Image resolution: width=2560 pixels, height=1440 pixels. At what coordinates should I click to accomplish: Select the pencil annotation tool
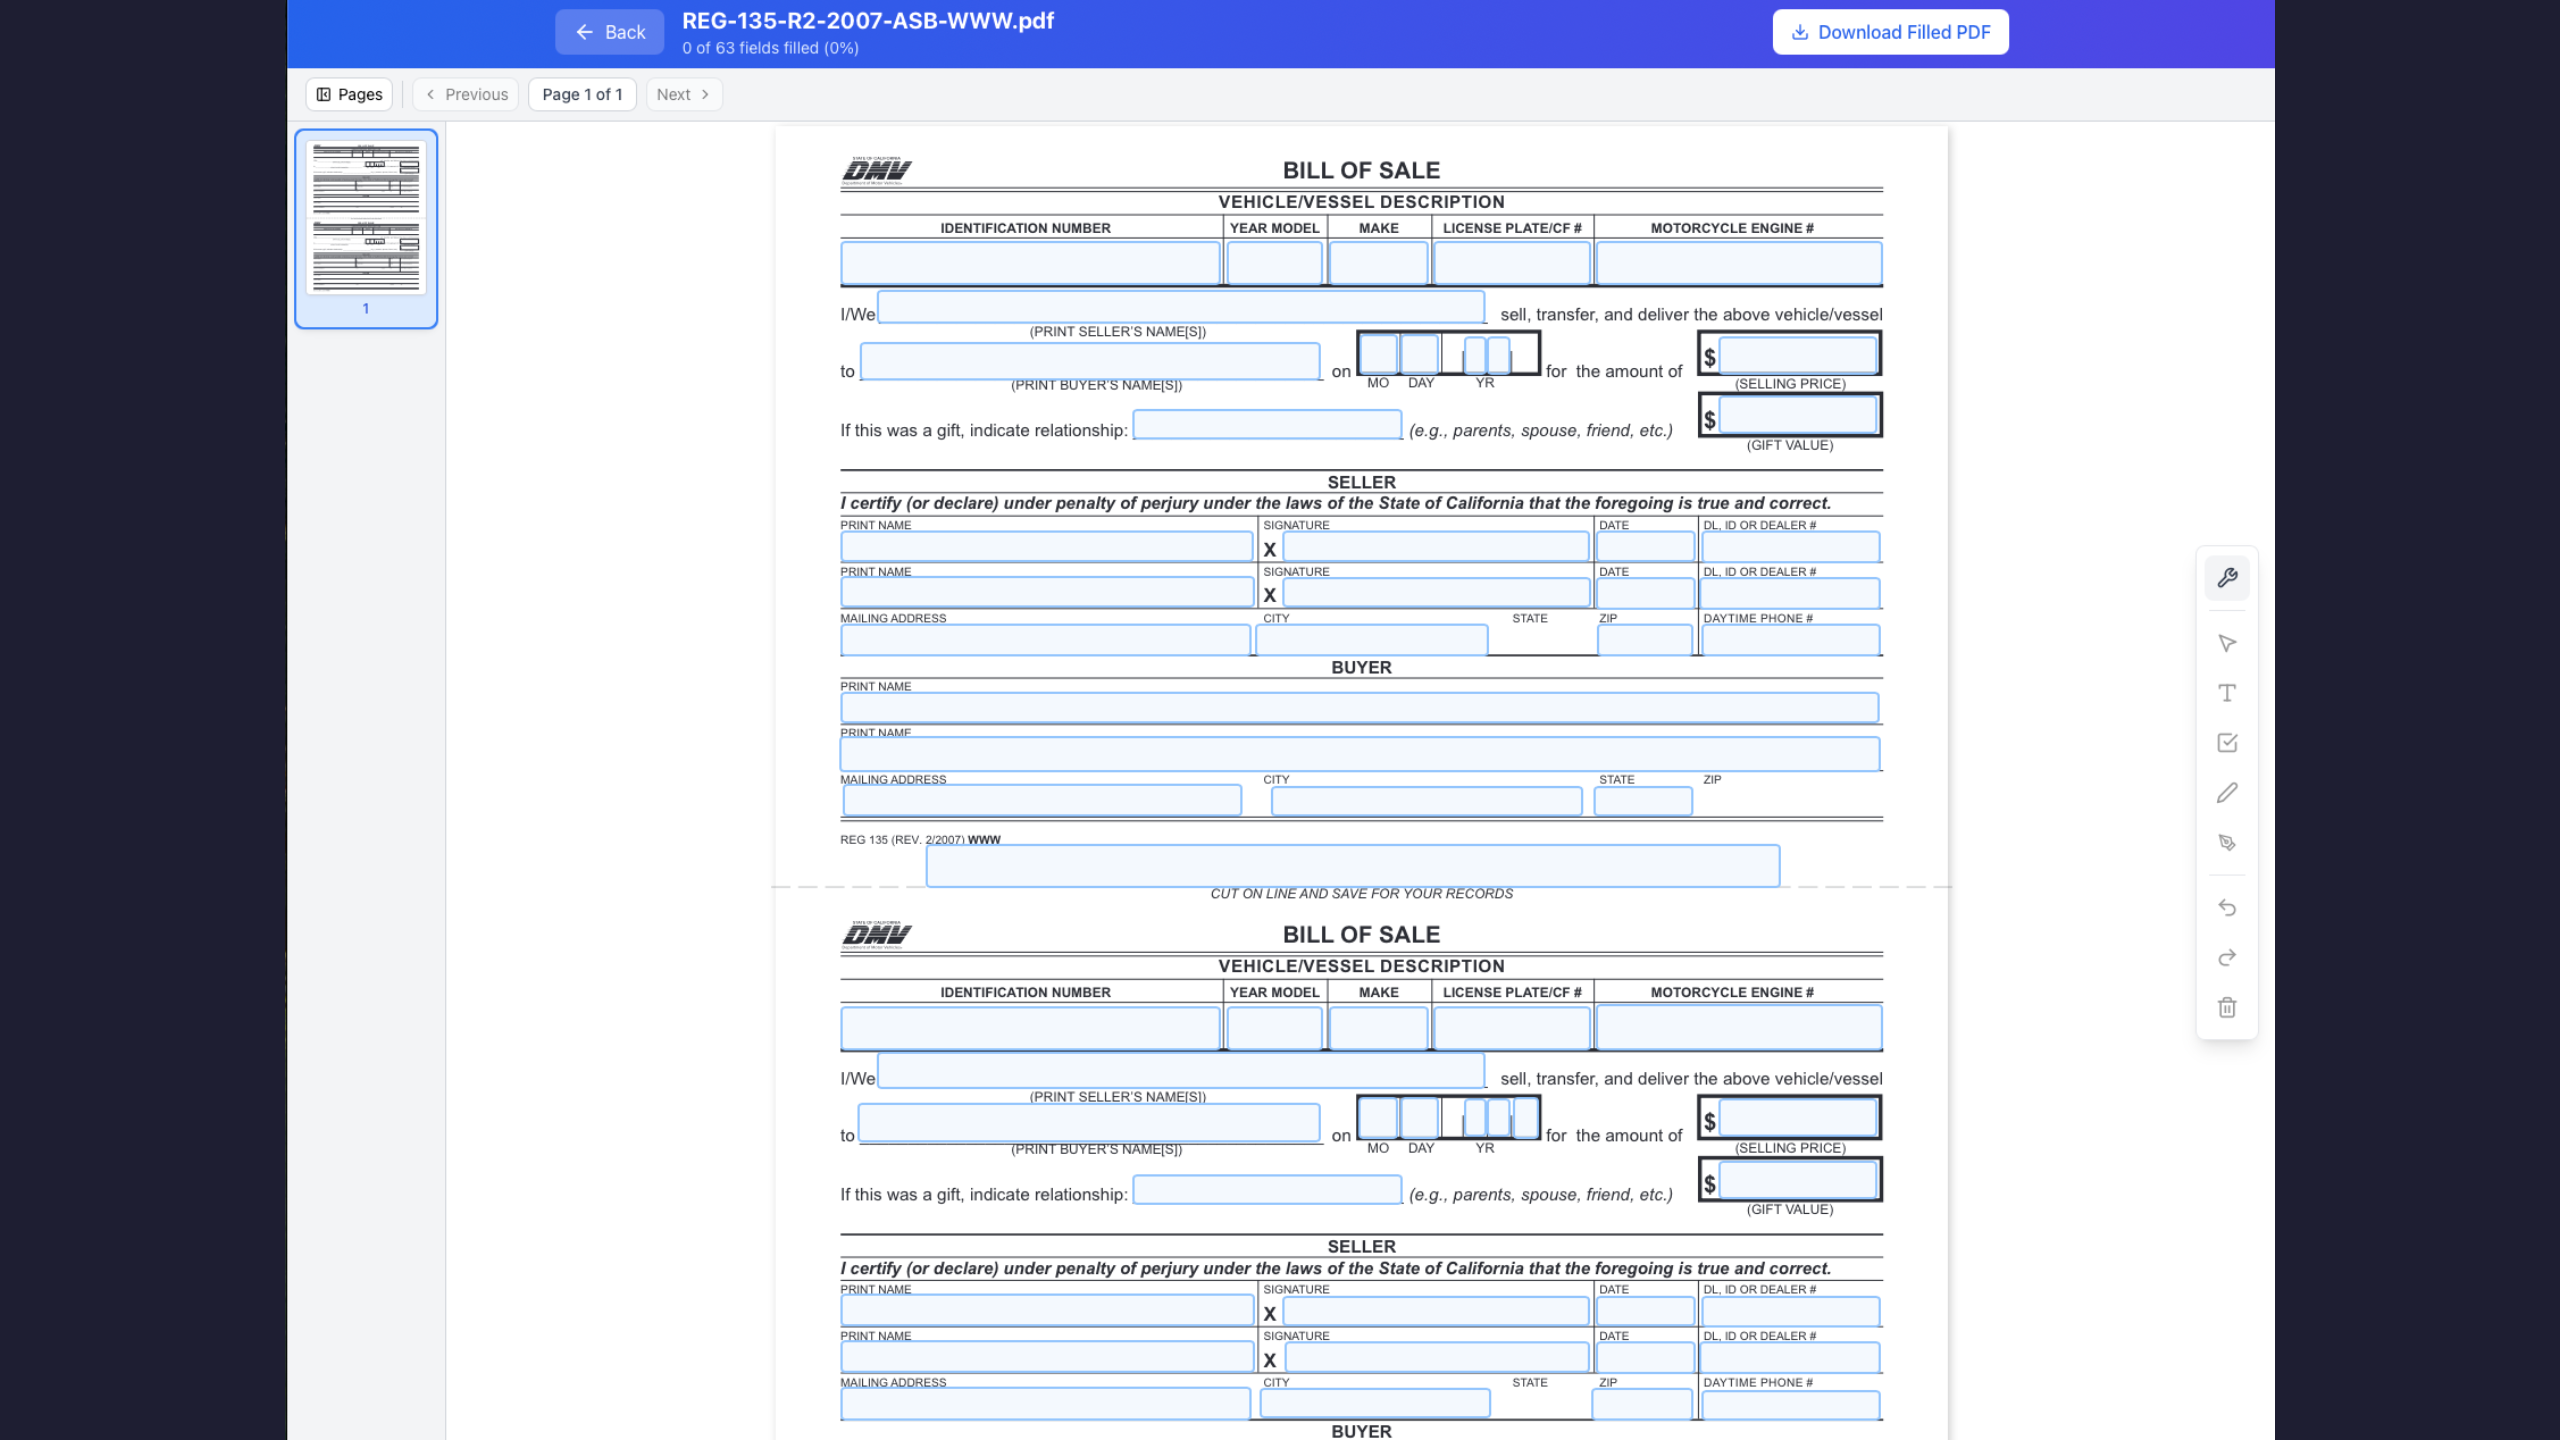pyautogui.click(x=2226, y=792)
